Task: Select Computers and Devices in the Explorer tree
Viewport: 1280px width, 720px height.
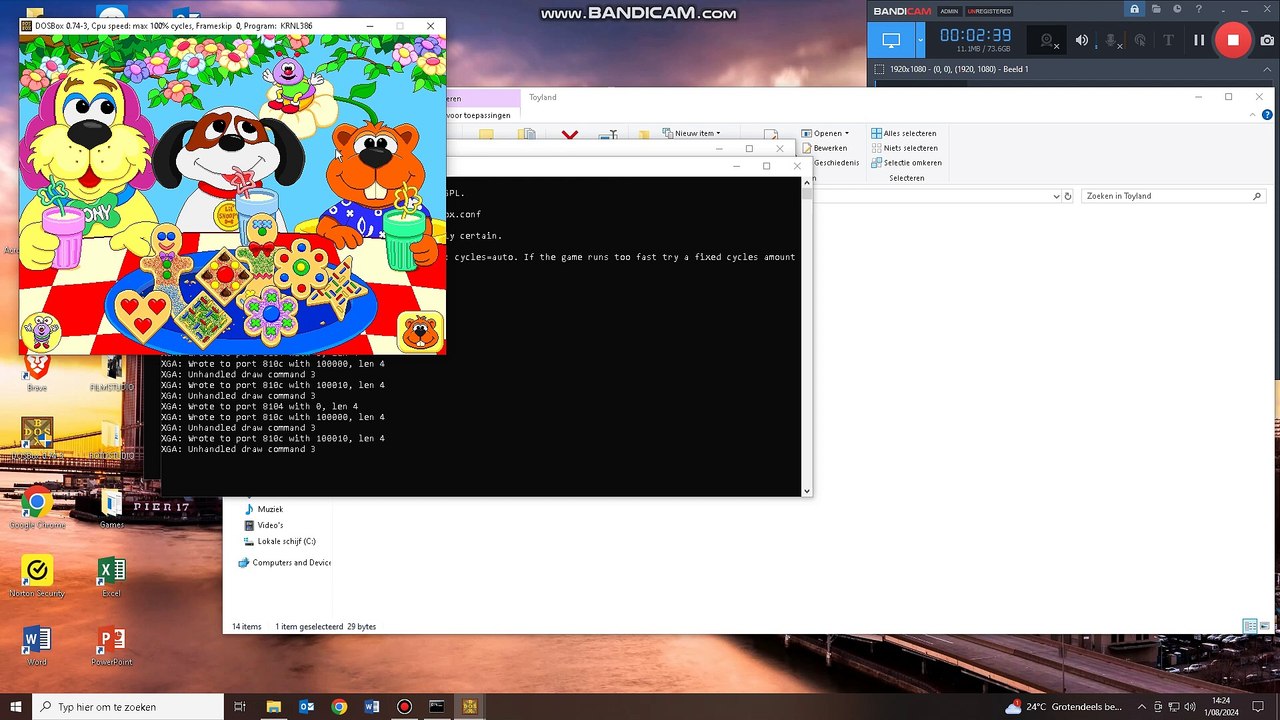Action: [x=284, y=562]
